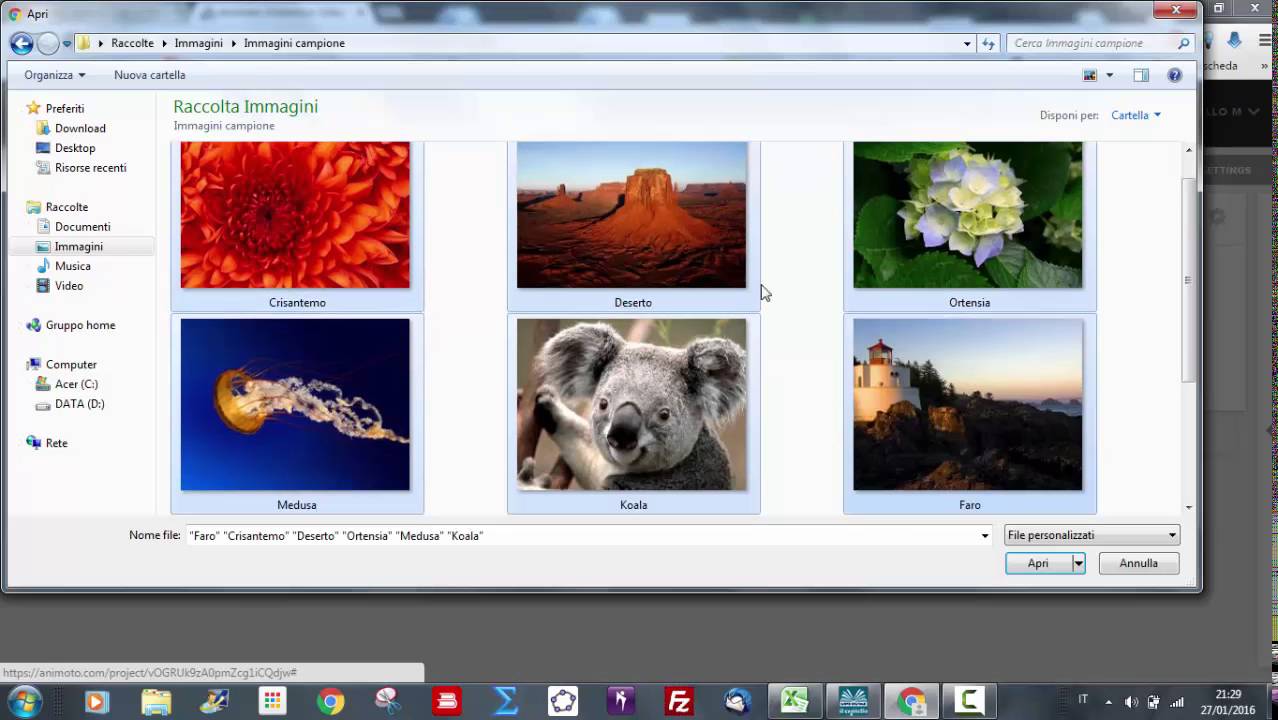Open the Acer (C:) drive
1278x720 pixels.
pyautogui.click(x=76, y=384)
